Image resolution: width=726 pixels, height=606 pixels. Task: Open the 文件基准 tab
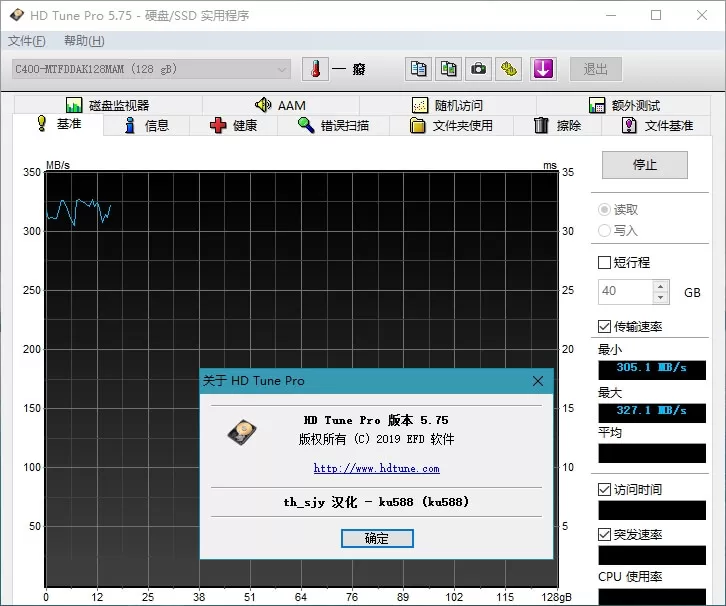click(657, 125)
